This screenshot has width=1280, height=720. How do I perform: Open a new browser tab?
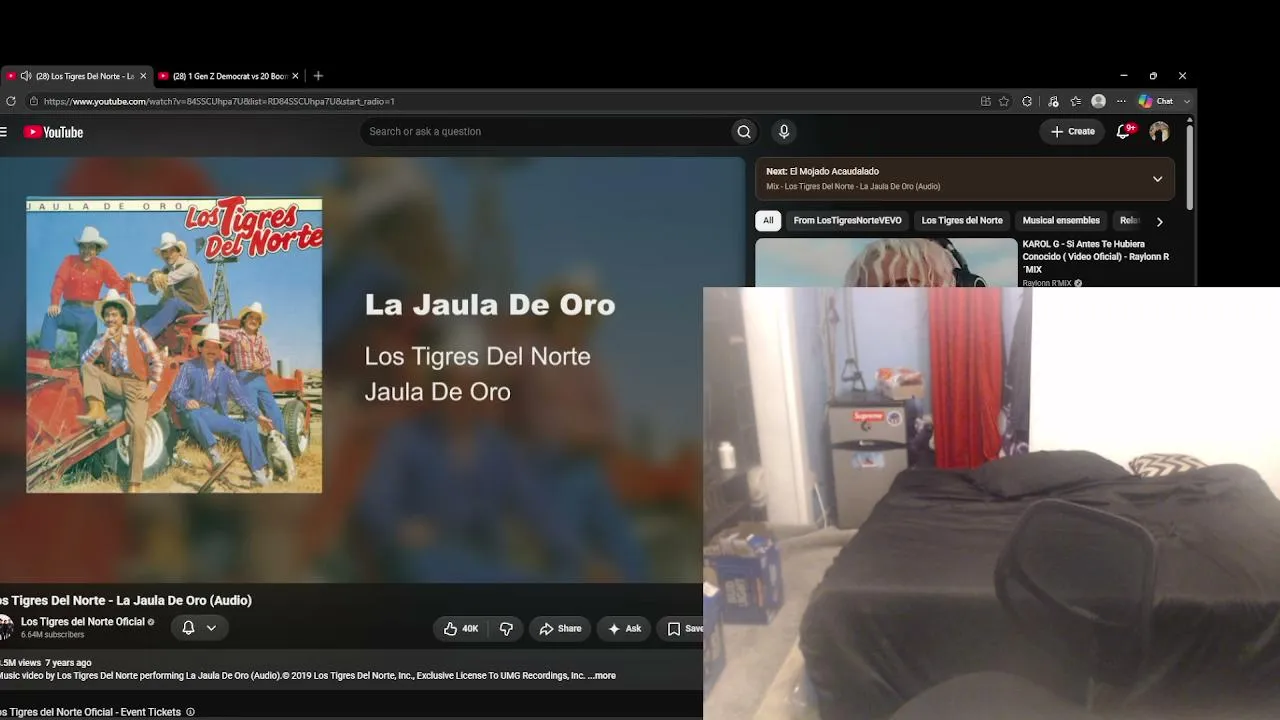point(318,76)
